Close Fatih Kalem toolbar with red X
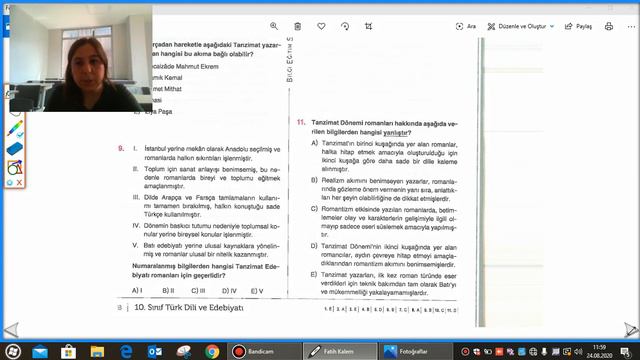The image size is (640, 360). coord(19,182)
